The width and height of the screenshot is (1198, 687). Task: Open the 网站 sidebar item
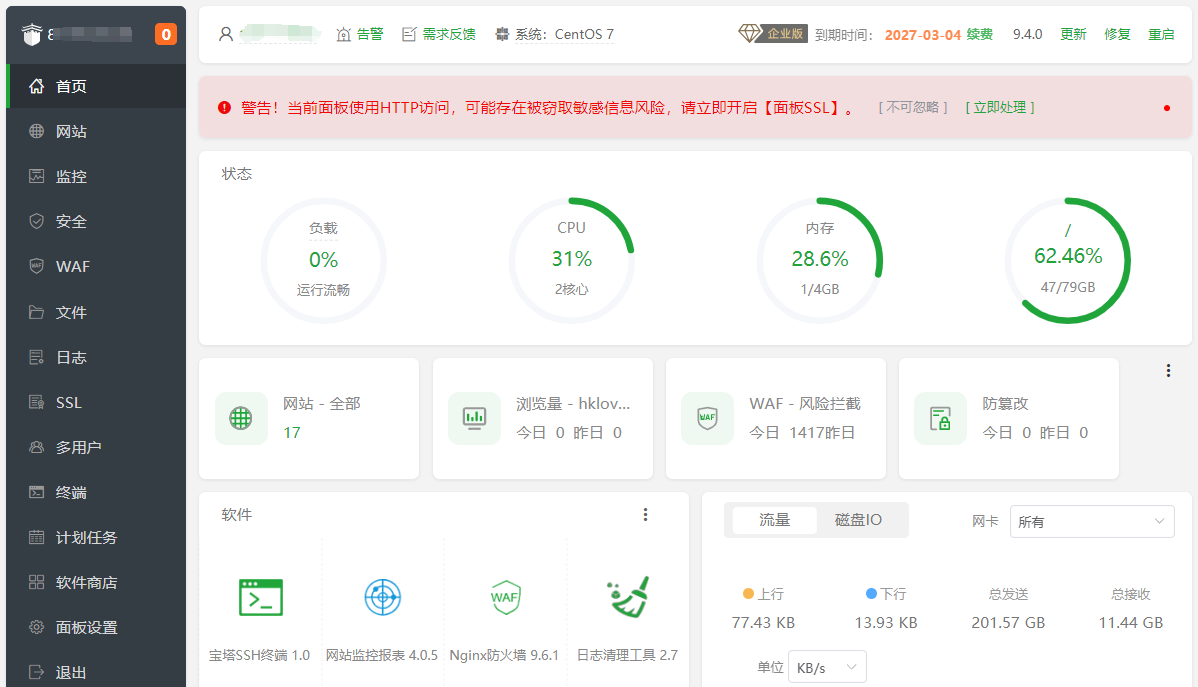coord(96,131)
